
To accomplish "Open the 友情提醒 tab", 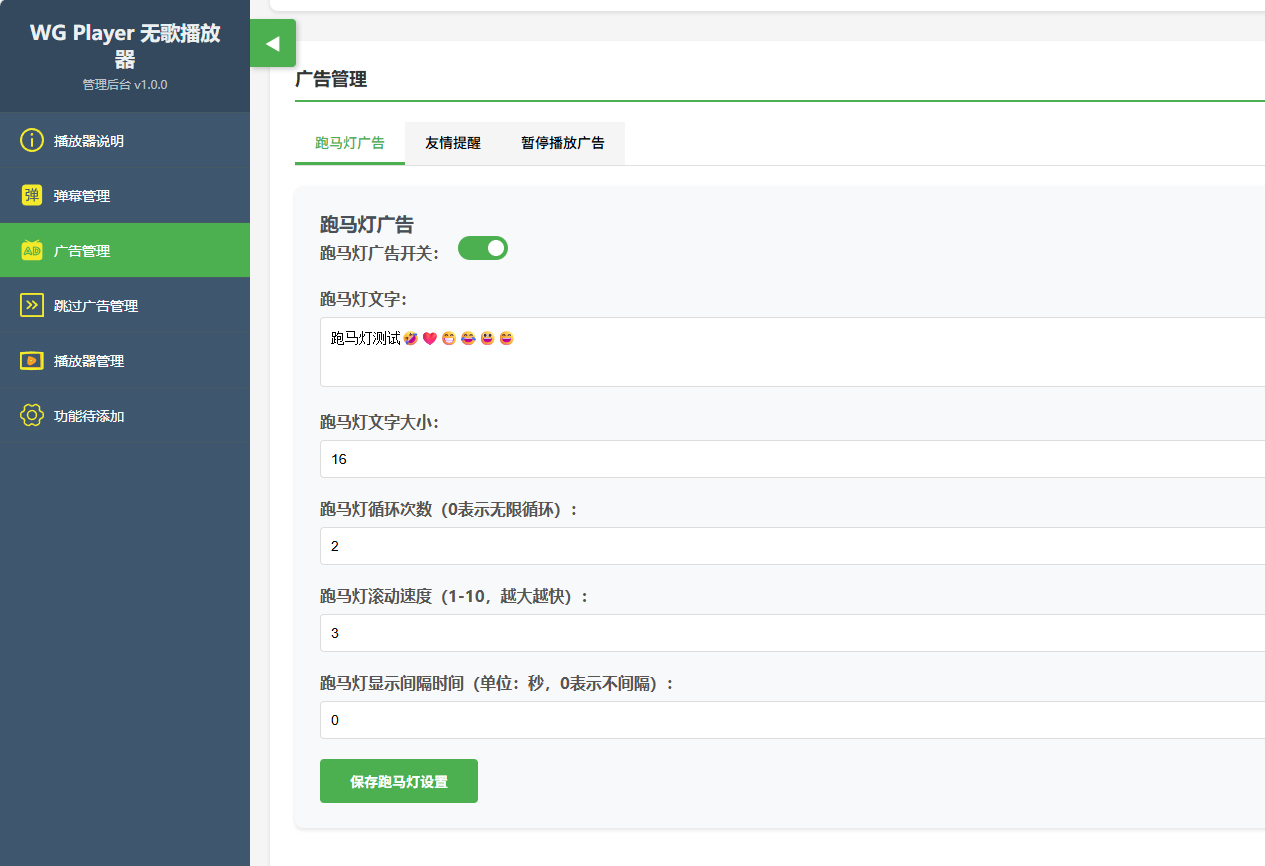I will point(453,143).
